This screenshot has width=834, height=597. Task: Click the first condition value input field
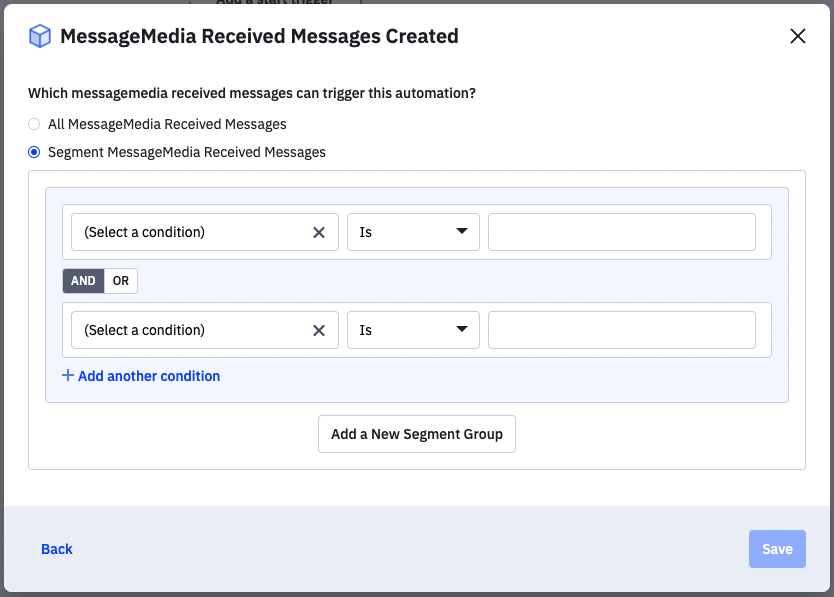pyautogui.click(x=621, y=231)
